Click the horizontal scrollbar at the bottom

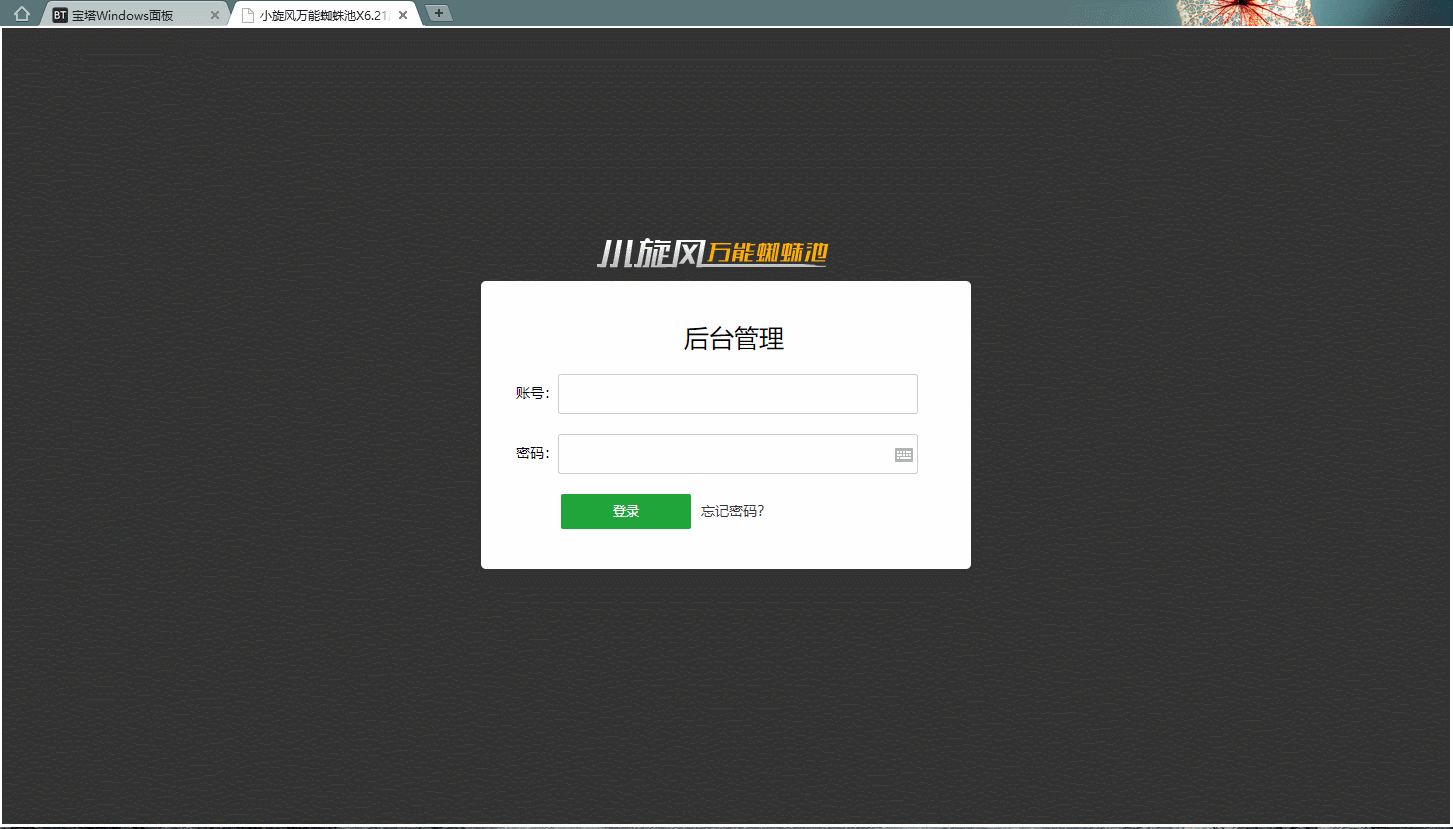point(726,824)
